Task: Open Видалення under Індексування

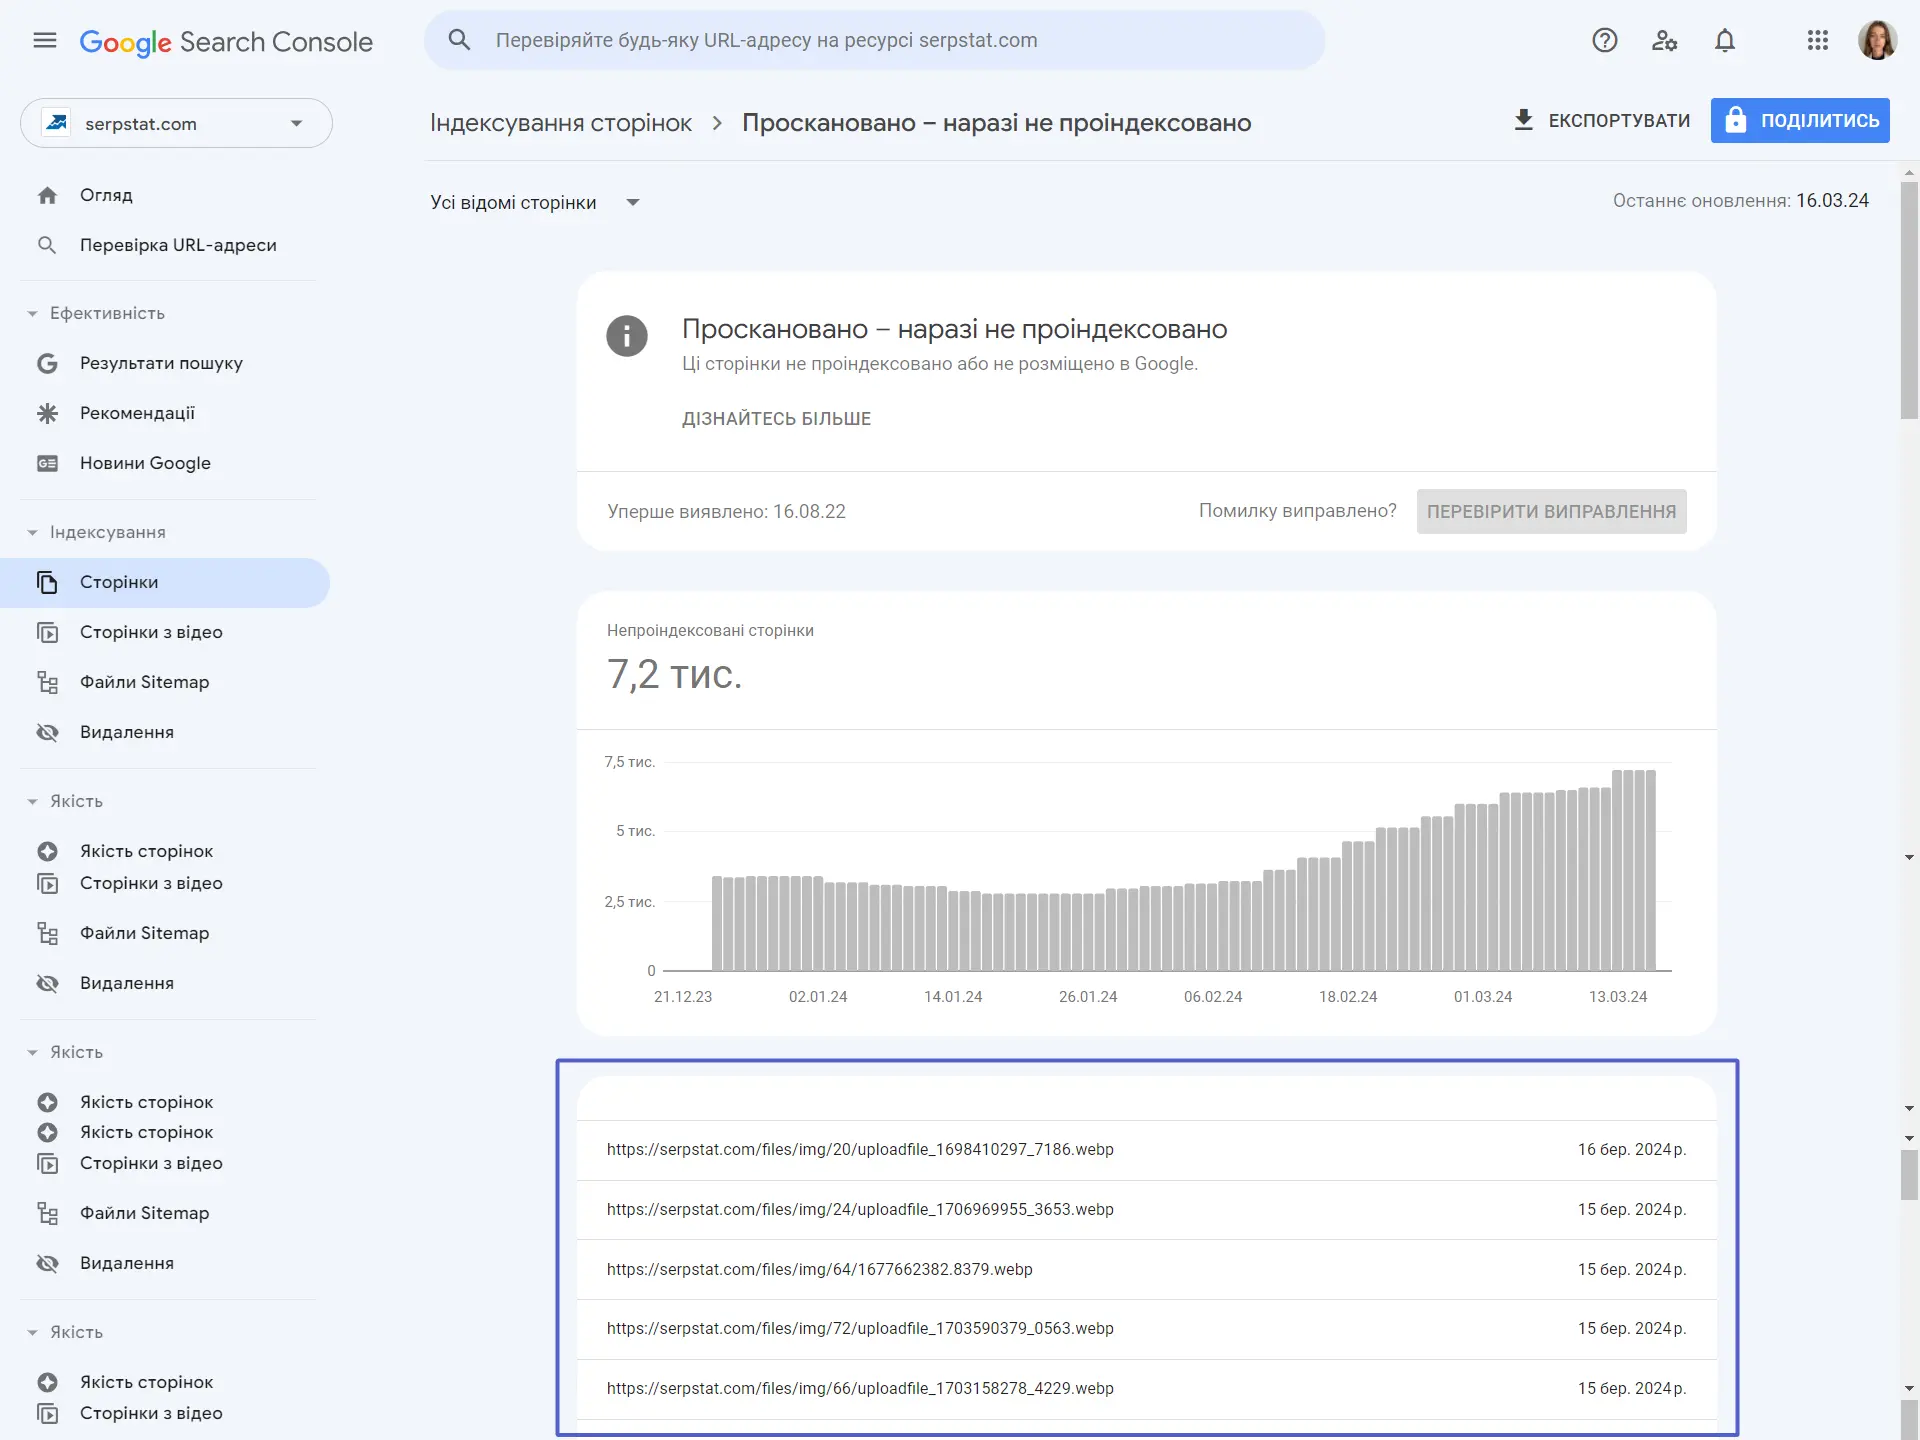Action: point(126,732)
